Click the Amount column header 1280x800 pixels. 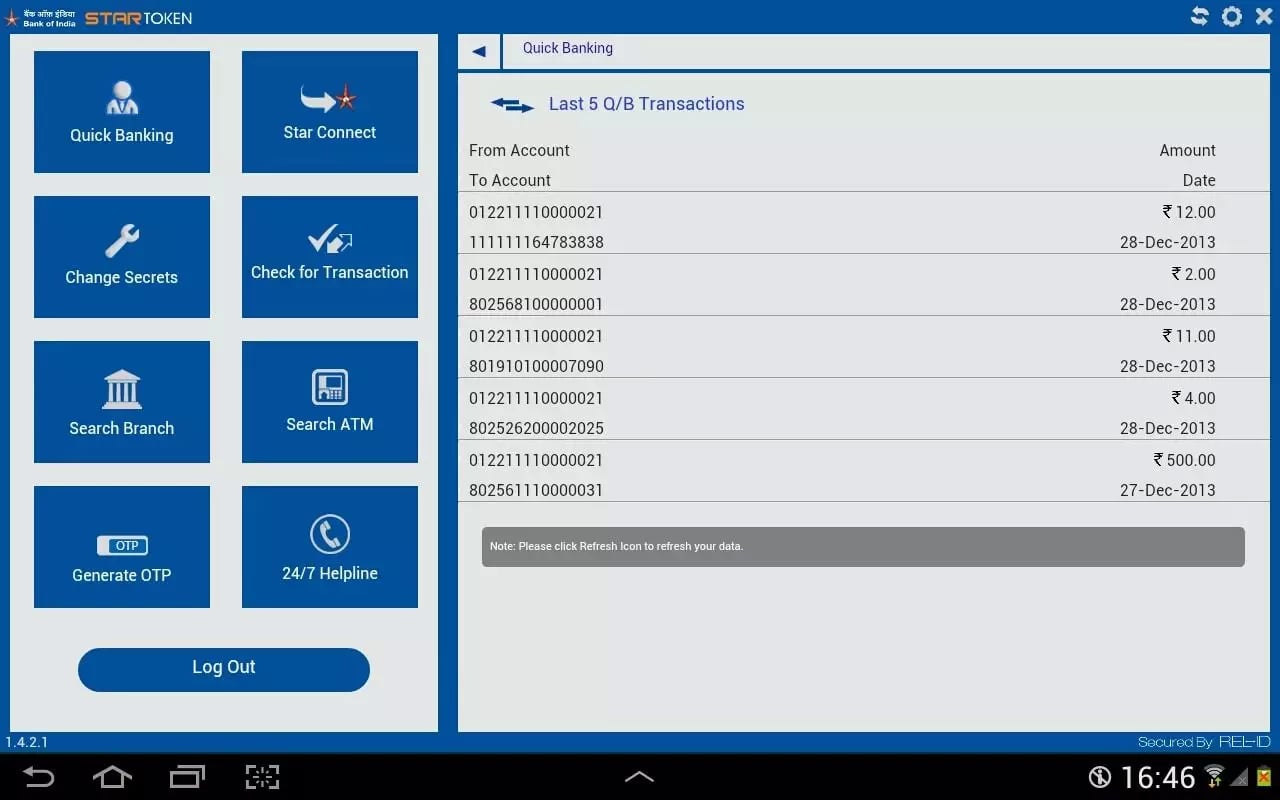click(x=1187, y=150)
